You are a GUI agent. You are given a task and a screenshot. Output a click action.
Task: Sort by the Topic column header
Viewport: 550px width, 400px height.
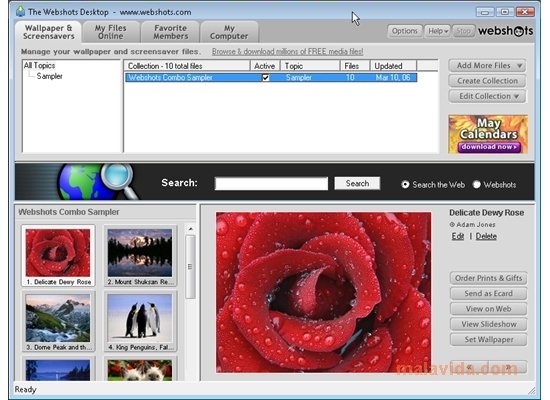(310, 66)
